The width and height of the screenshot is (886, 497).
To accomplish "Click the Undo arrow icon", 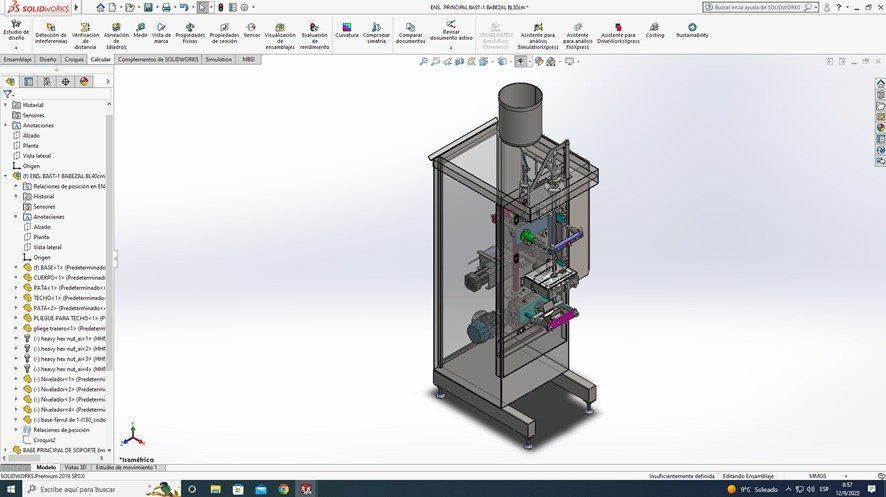I will click(x=184, y=7).
